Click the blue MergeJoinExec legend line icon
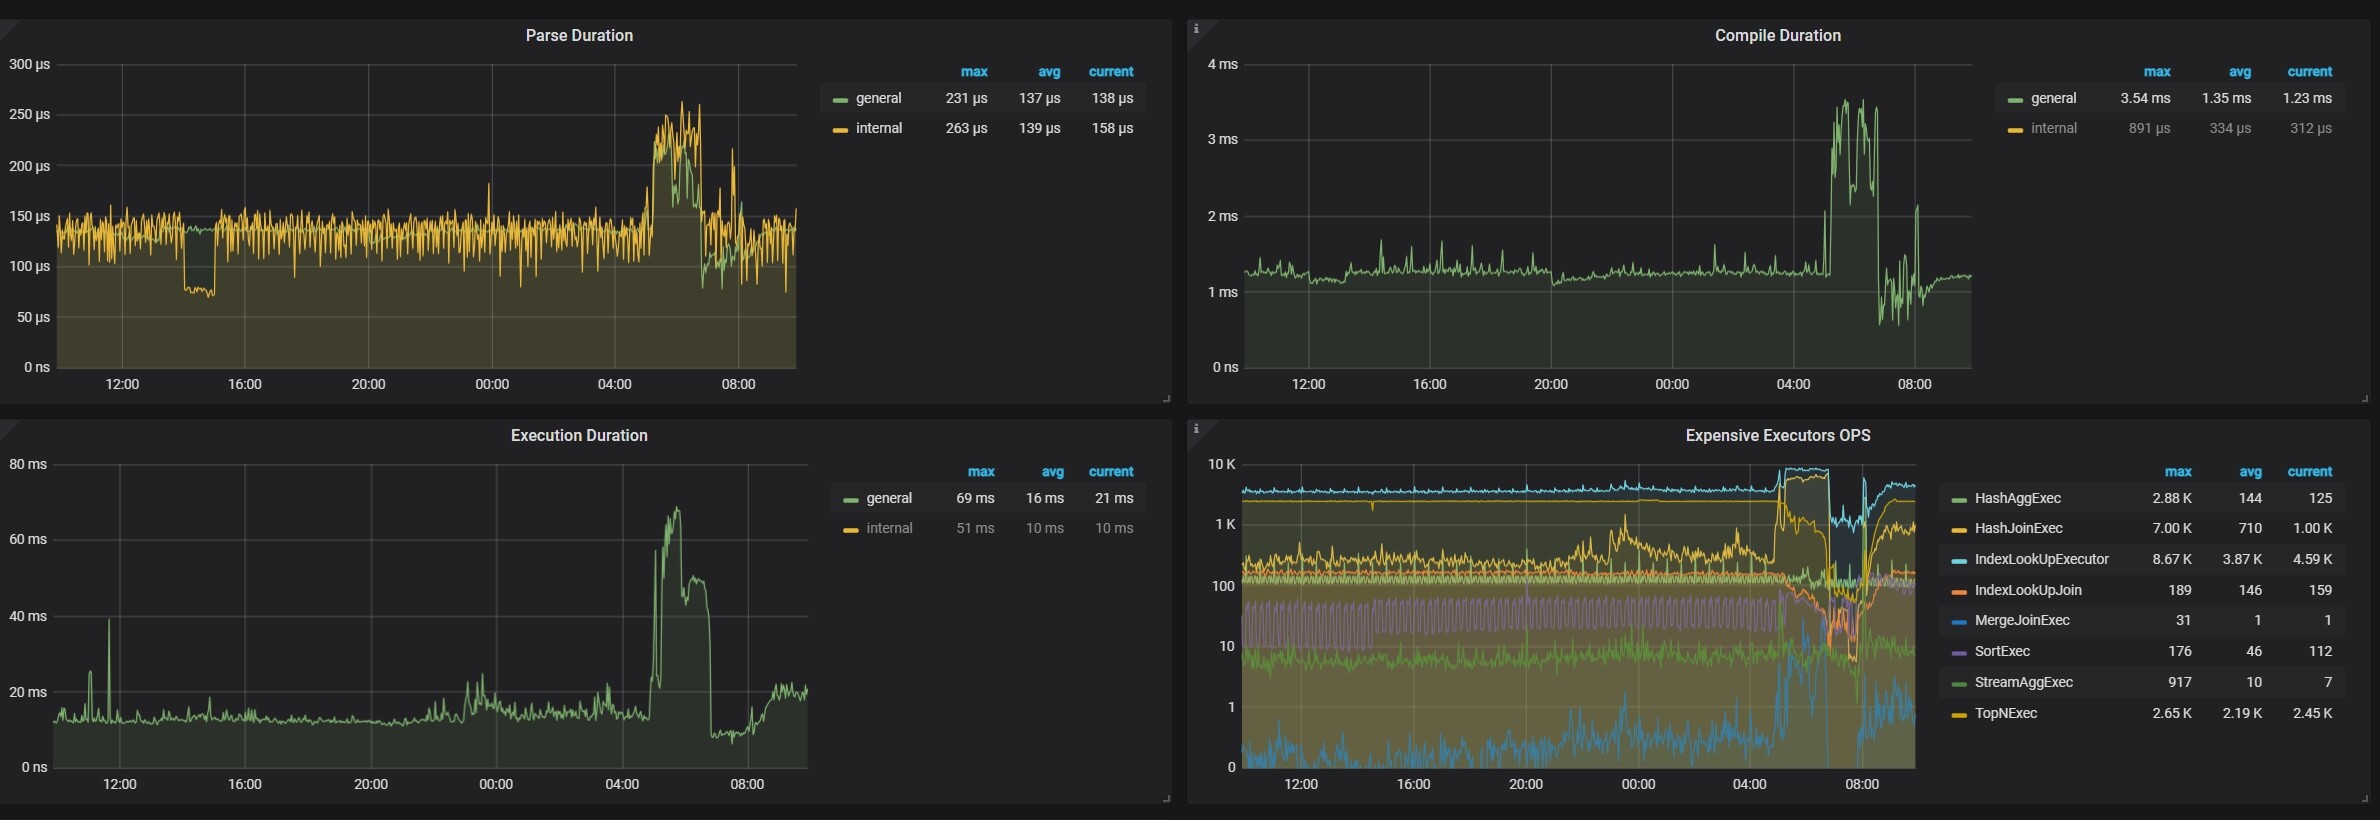This screenshot has height=820, width=2380. coord(1959,622)
